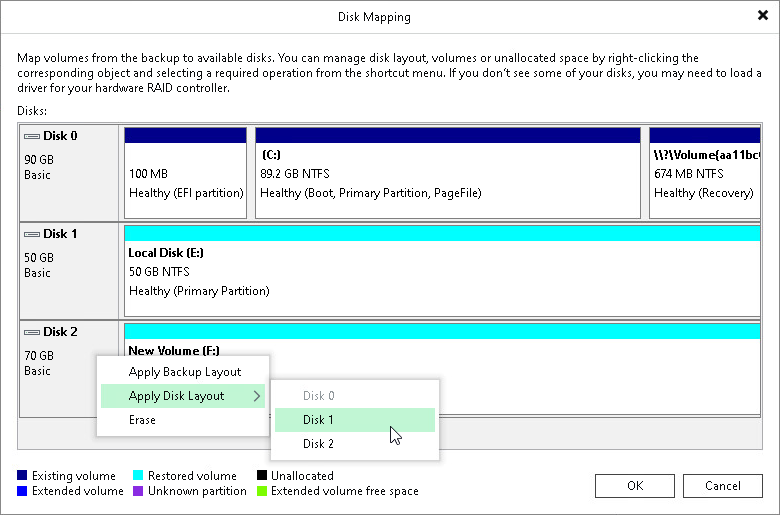Click the Disk 0 label text
The image size is (780, 515).
pyautogui.click(x=60, y=136)
